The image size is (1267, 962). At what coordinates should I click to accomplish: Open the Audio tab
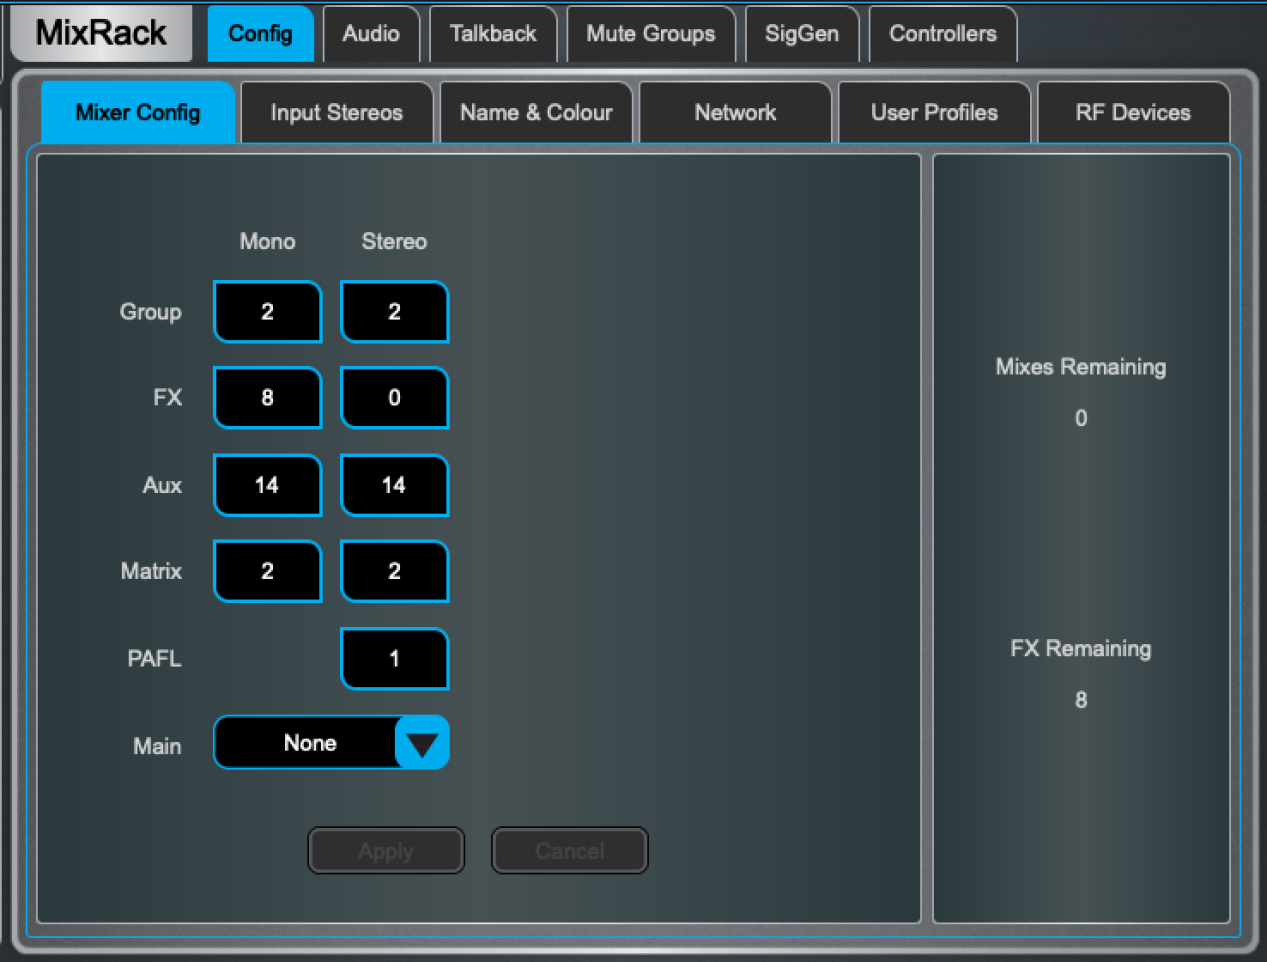[x=371, y=33]
